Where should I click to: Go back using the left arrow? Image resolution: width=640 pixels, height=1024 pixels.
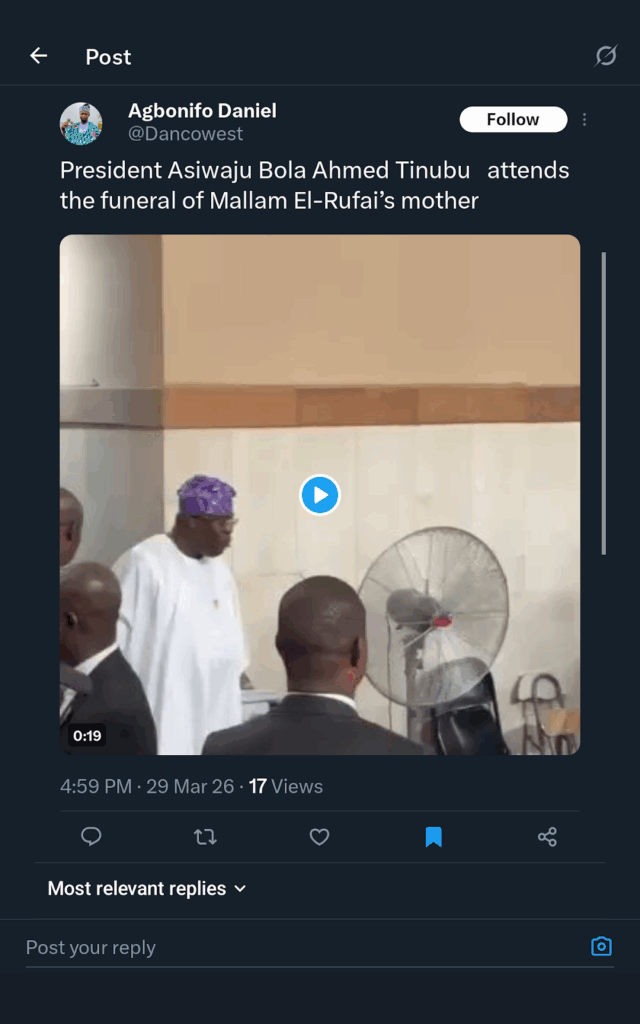pyautogui.click(x=39, y=56)
